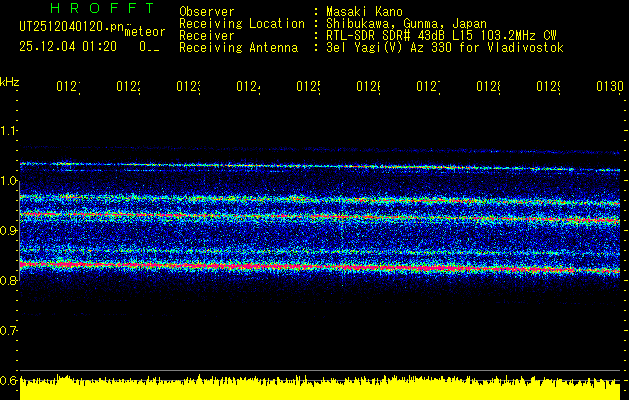This screenshot has width=629, height=400.
Task: Click the kHz axis unit label
Action: coord(9,82)
